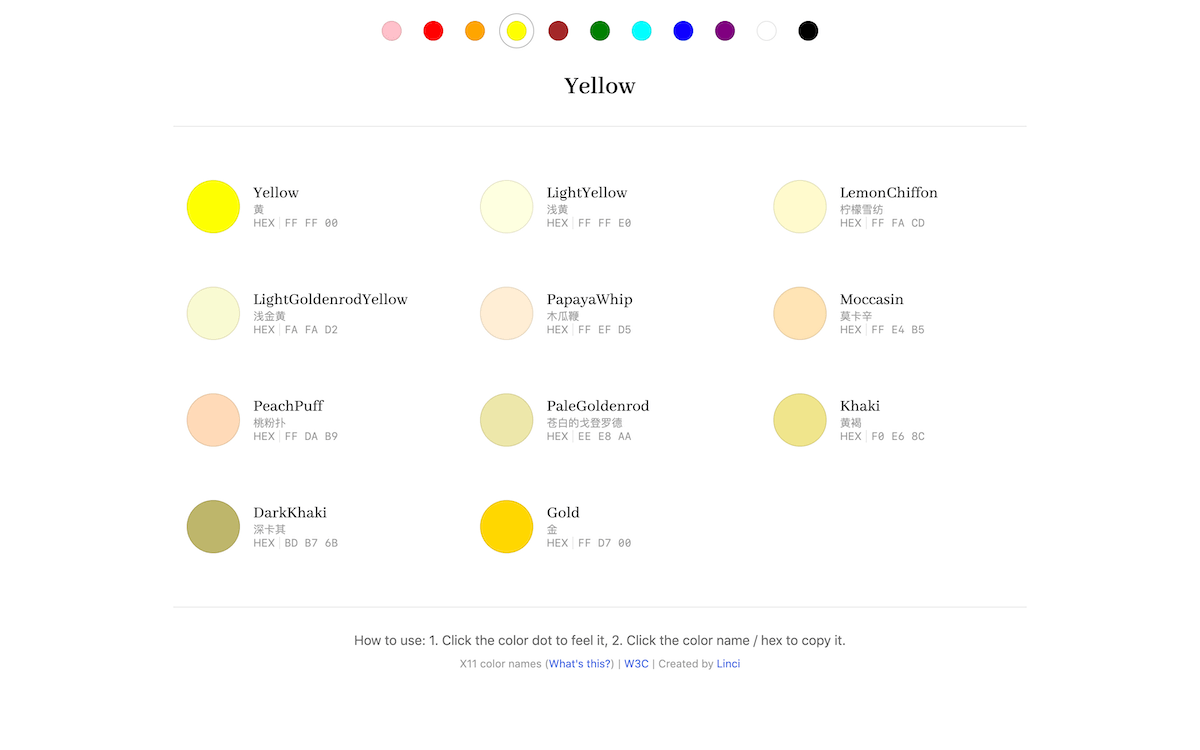Open the W3C link
The height and width of the screenshot is (750, 1200).
636,663
